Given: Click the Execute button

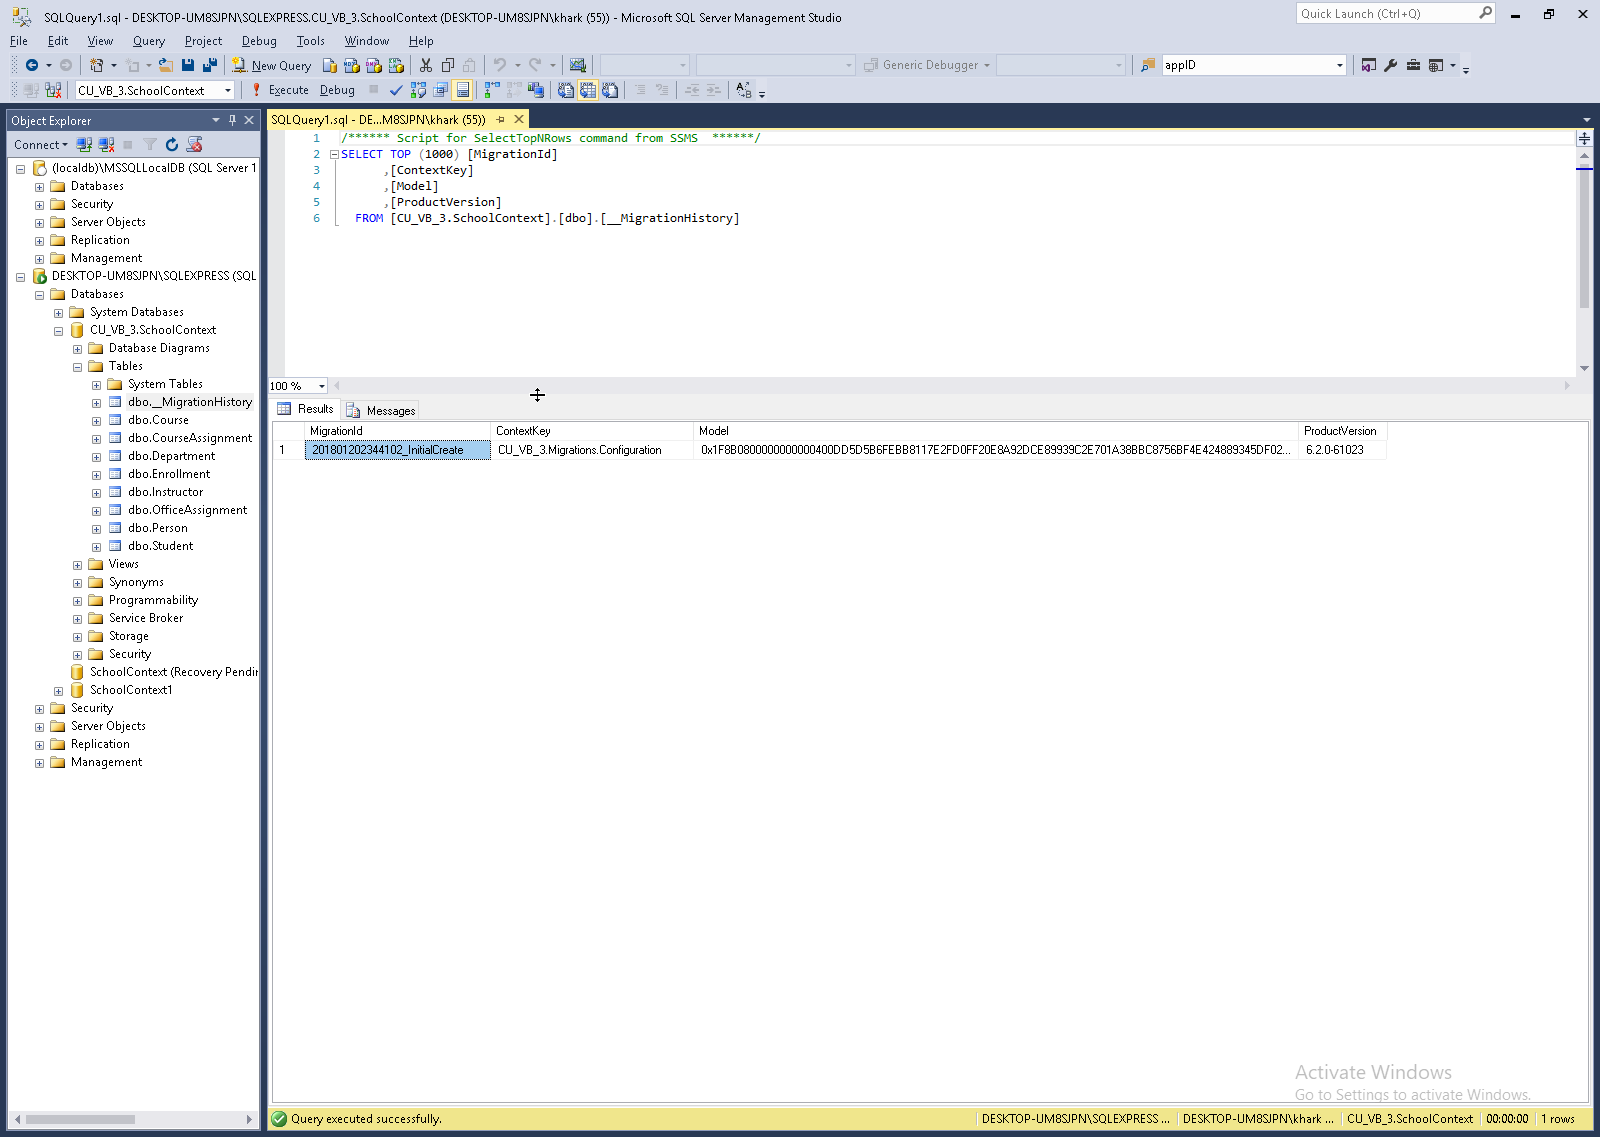Looking at the screenshot, I should coord(280,90).
